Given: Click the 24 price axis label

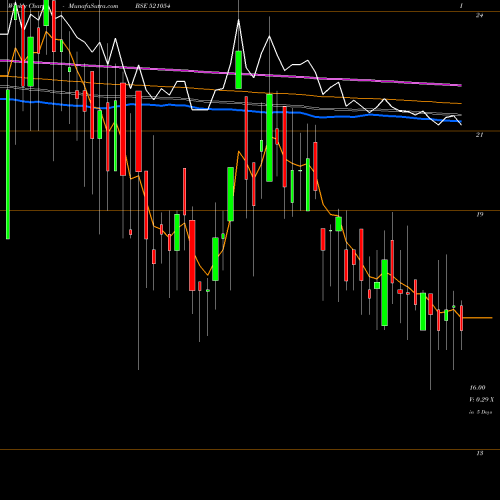Looking at the screenshot, I should (x=479, y=15).
